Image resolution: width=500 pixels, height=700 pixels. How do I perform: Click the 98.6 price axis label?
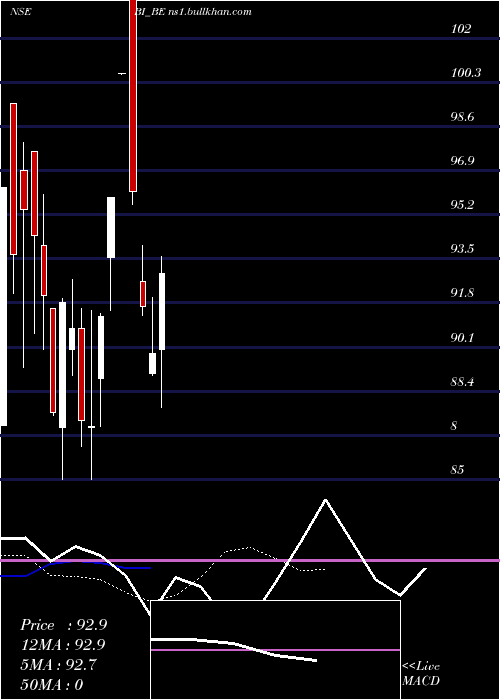pyautogui.click(x=462, y=117)
